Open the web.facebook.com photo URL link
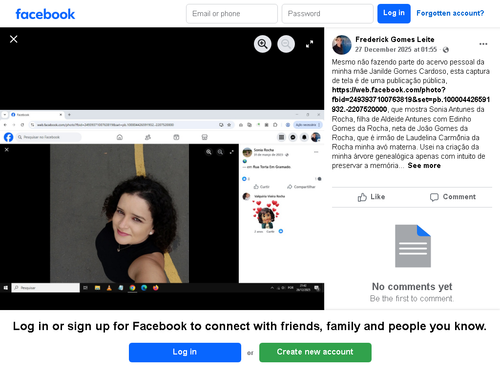The height and width of the screenshot is (375, 500). coord(410,99)
